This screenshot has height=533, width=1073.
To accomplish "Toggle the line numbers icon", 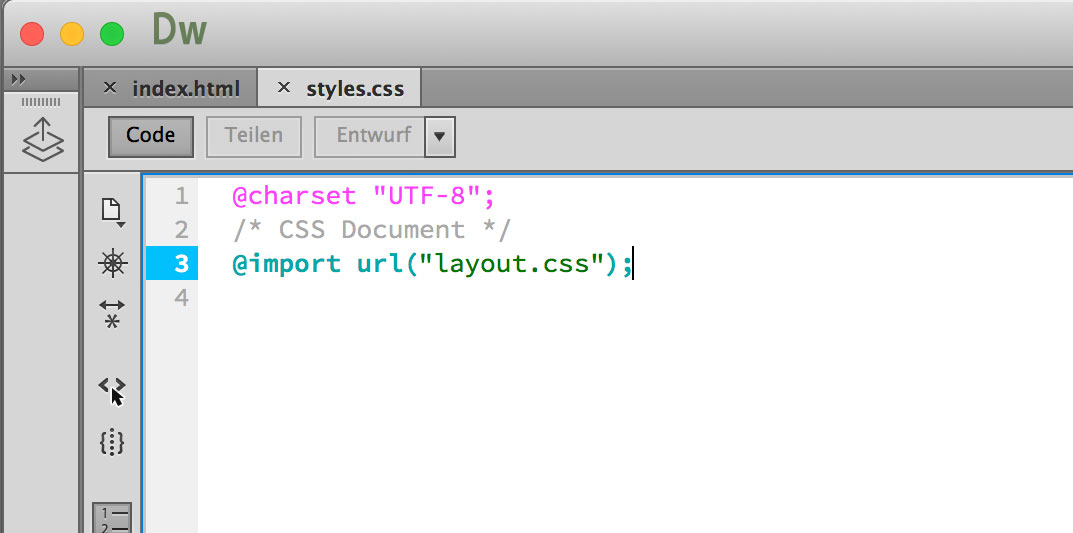I will pos(112,518).
